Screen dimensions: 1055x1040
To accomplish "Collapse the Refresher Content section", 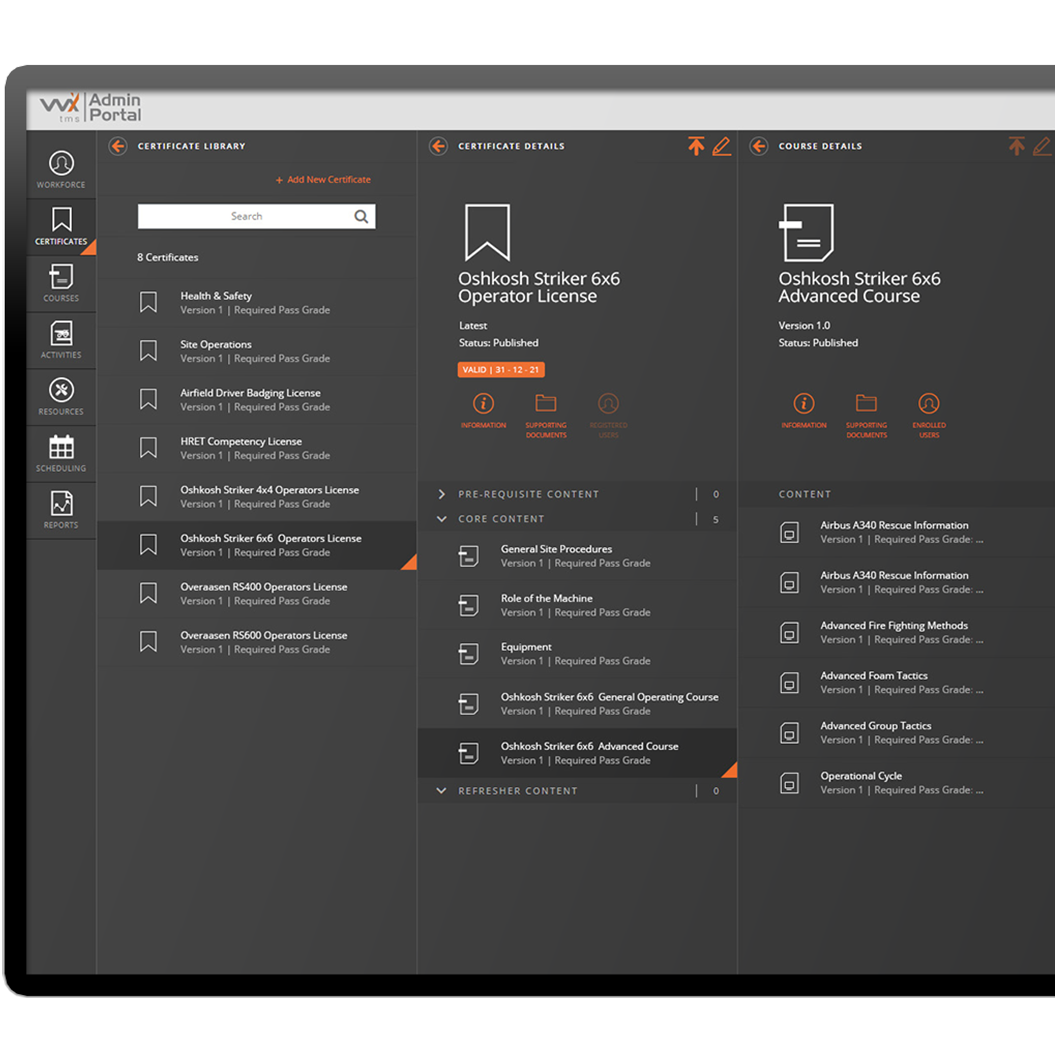I will pos(441,790).
